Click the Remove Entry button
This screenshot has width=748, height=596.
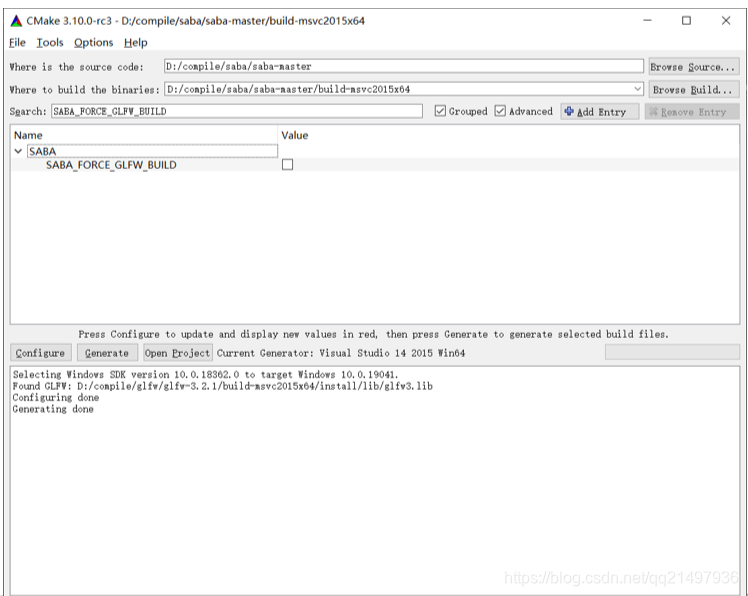tap(692, 112)
